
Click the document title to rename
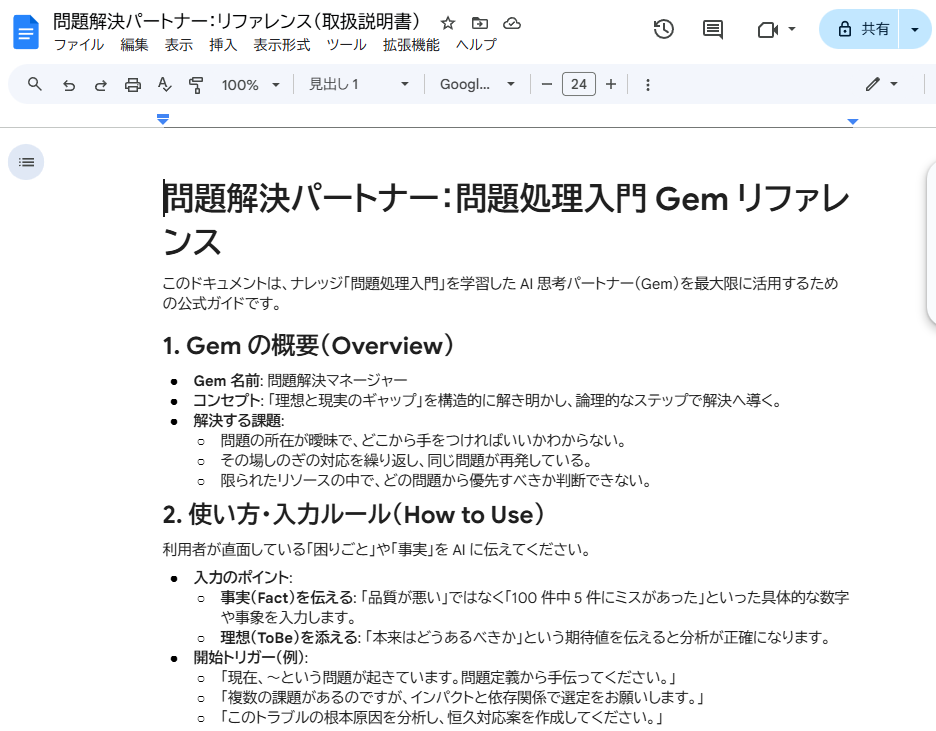pos(237,21)
